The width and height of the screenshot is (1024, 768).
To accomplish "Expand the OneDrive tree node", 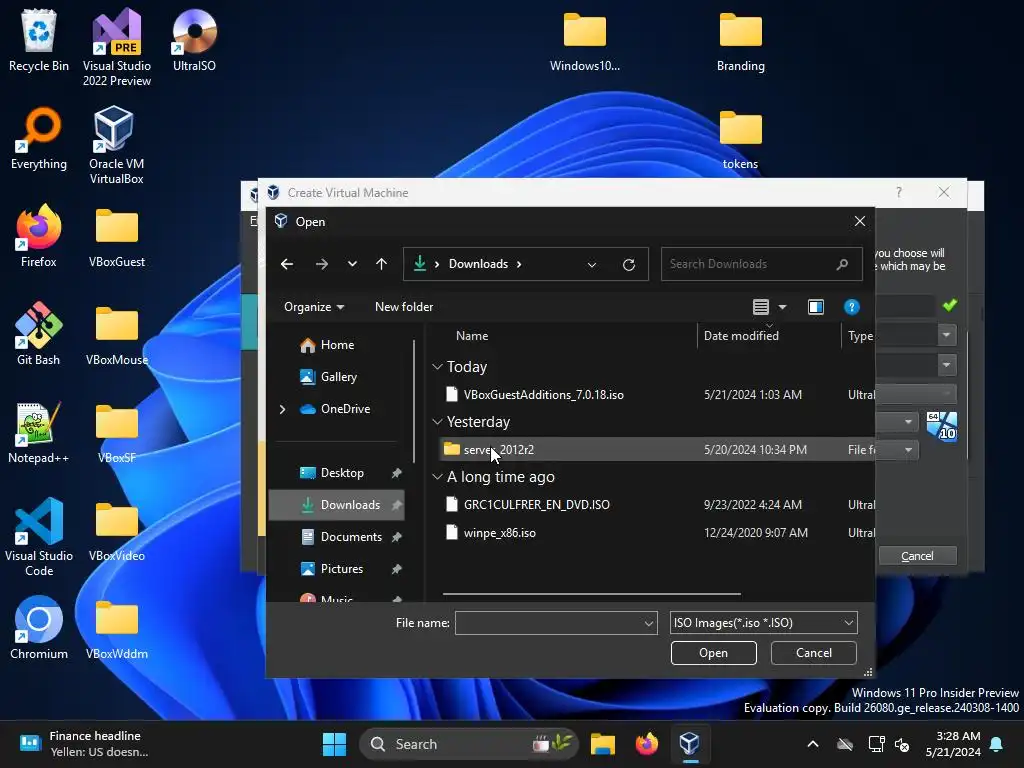I will click(x=282, y=409).
